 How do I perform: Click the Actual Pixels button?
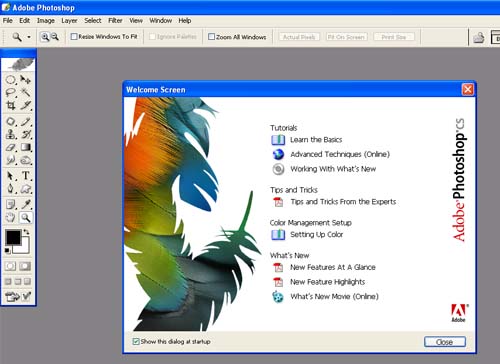tap(299, 37)
